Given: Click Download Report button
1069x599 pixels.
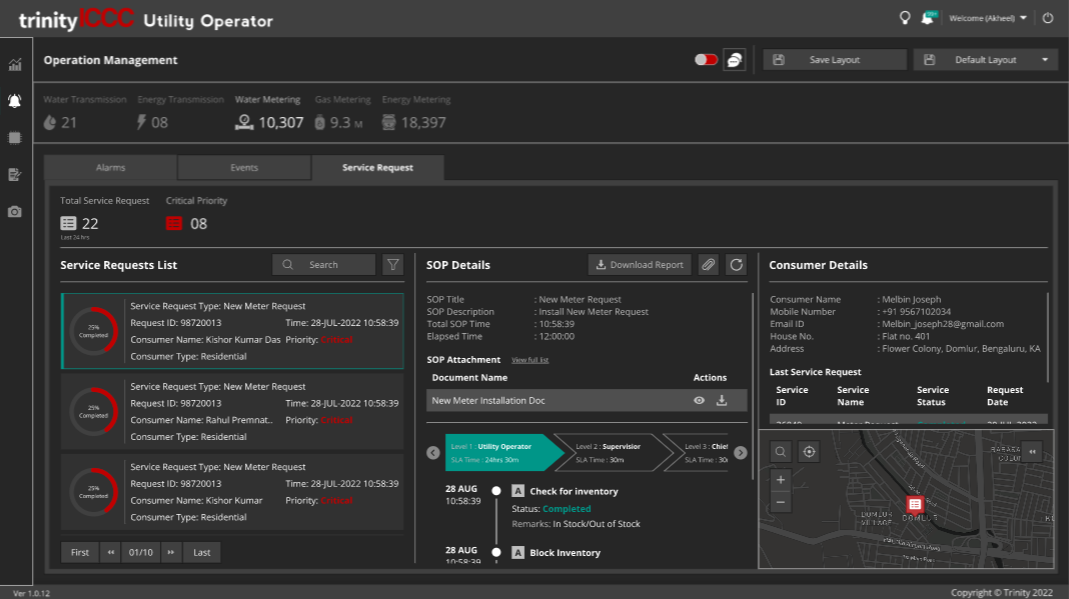Looking at the screenshot, I should 639,264.
